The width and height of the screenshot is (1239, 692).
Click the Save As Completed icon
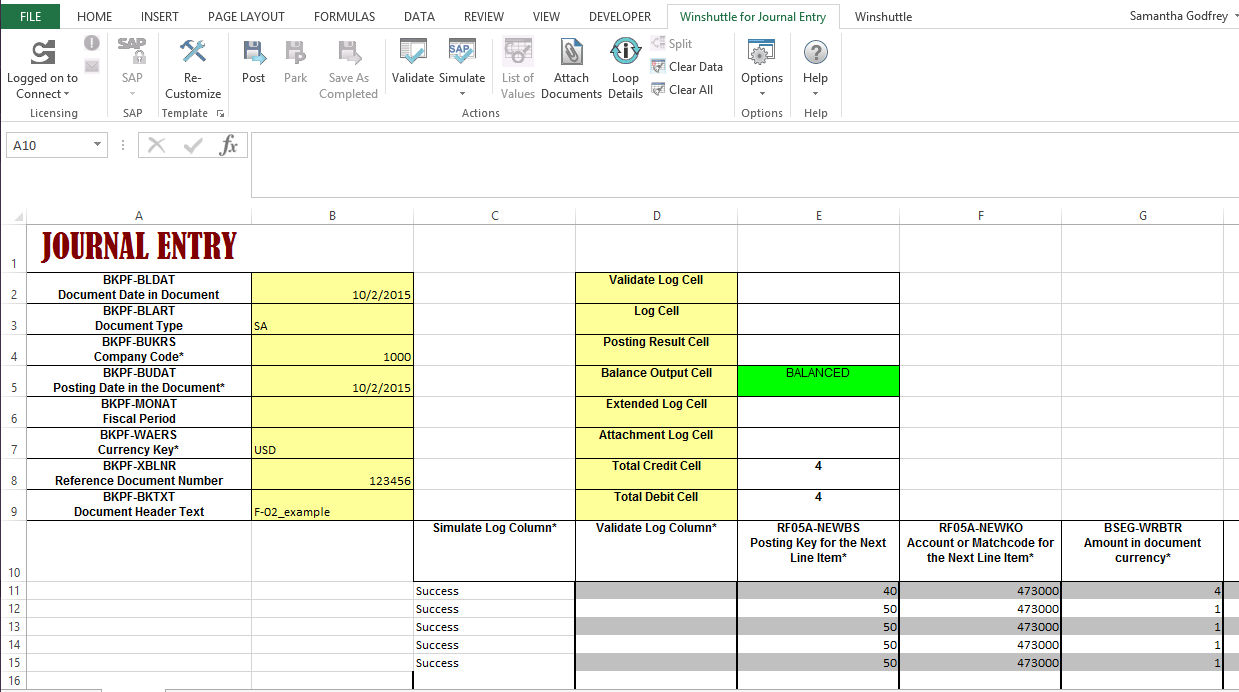click(348, 52)
